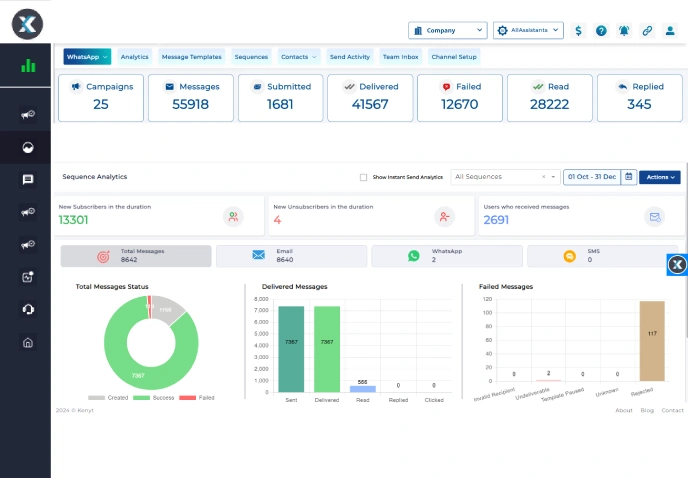Expand the All Sequences combo box
Screen dimensions: 688x478
point(505,177)
